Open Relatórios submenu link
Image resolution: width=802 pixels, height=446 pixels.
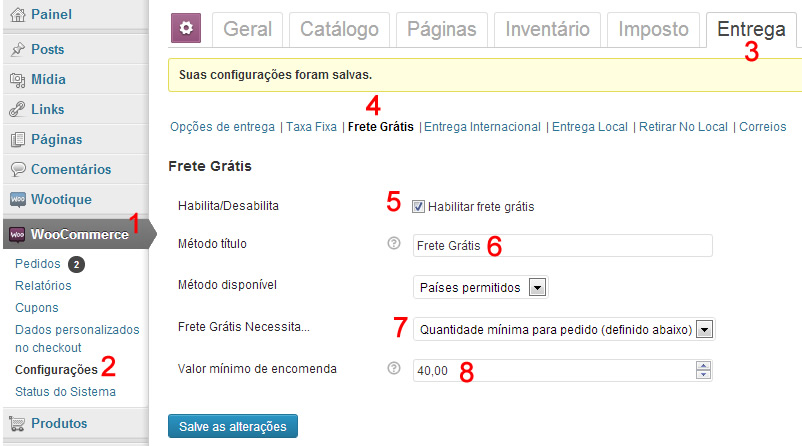(x=43, y=286)
